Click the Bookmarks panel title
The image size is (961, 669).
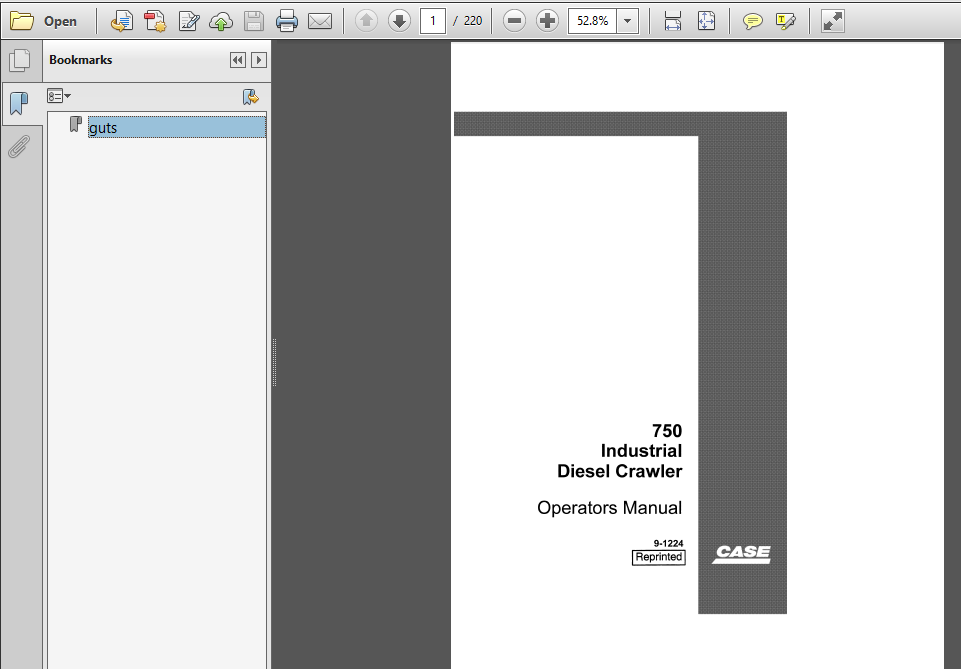click(x=80, y=60)
